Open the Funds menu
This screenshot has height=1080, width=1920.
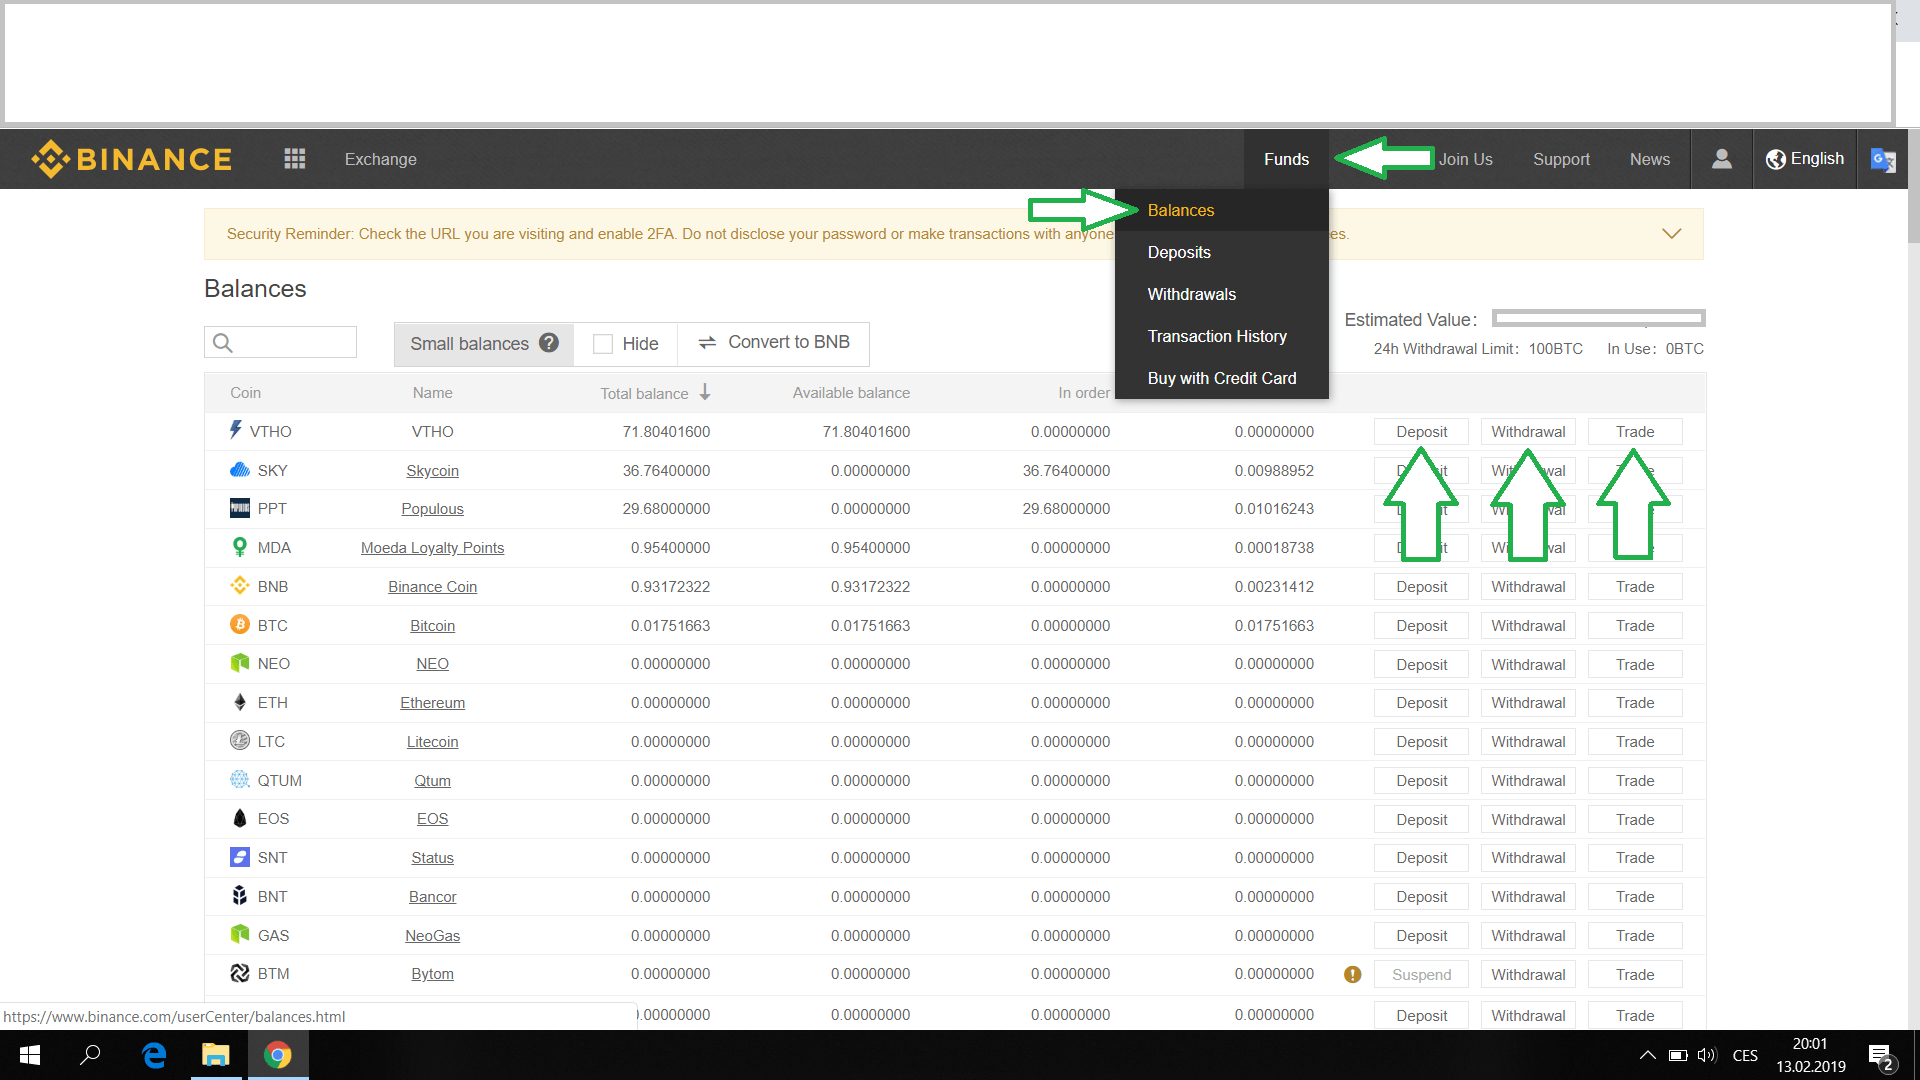[x=1286, y=159]
